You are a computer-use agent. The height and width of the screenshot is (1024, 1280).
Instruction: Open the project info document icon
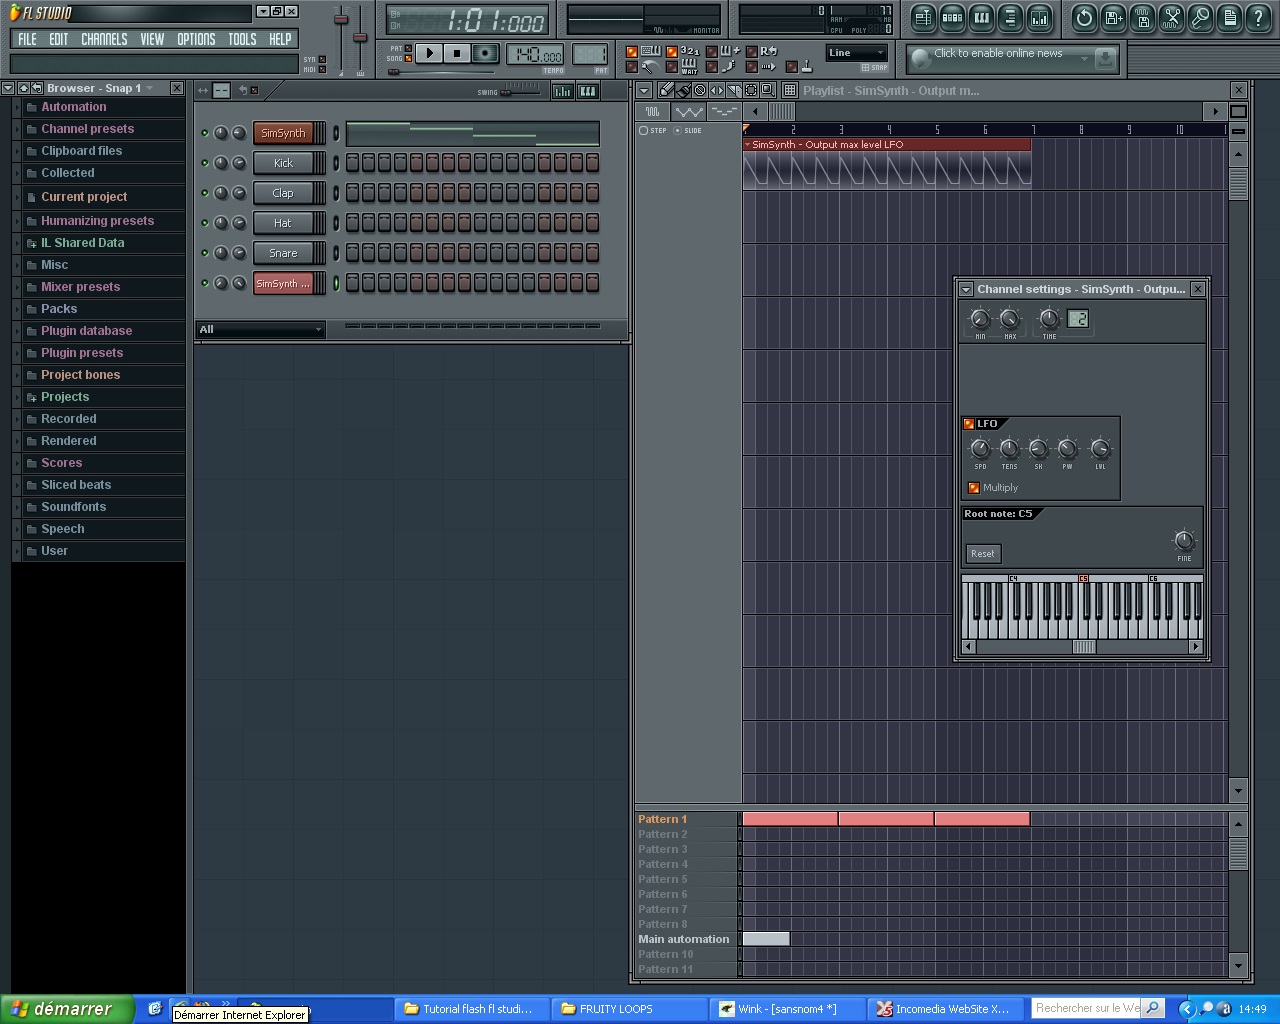pos(1229,18)
